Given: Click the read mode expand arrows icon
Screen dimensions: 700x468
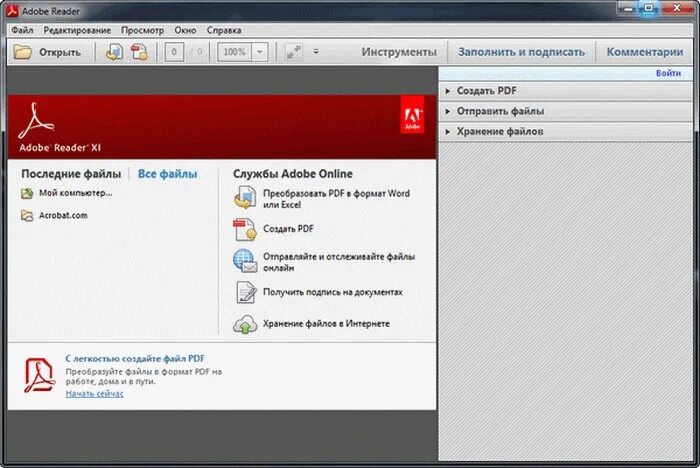Looking at the screenshot, I should click(x=294, y=52).
